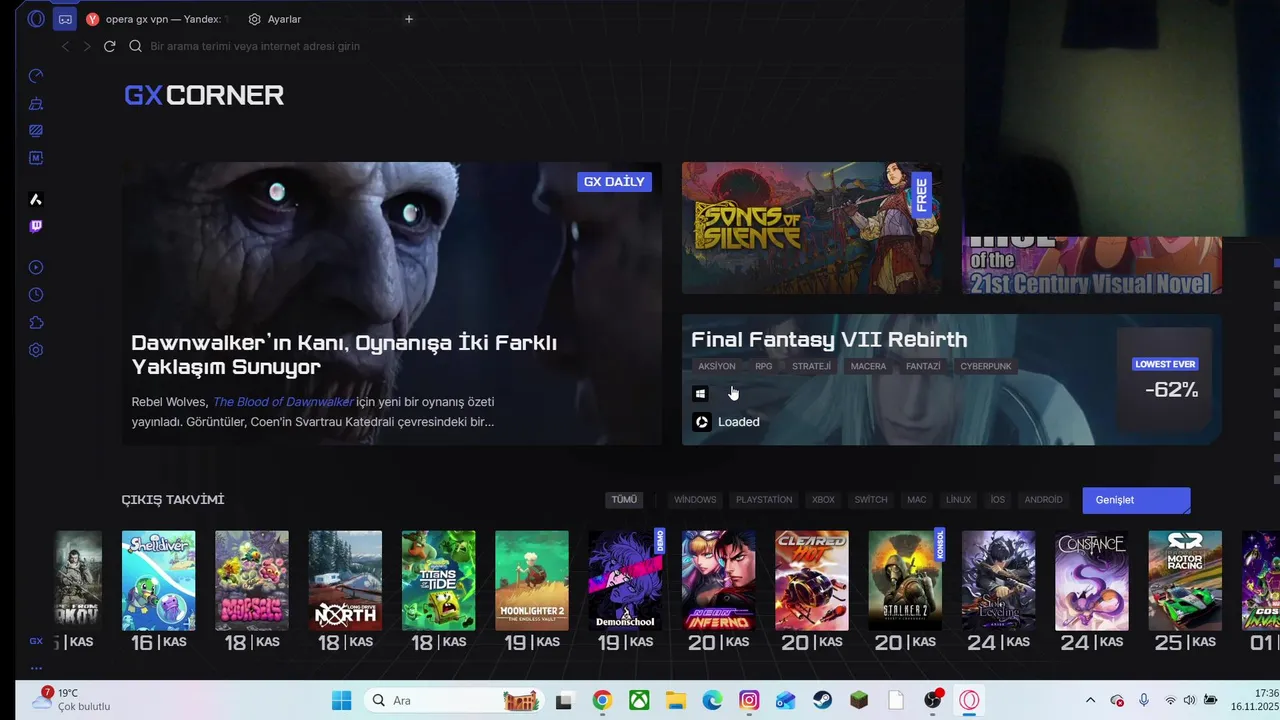Viewport: 1280px width, 720px height.
Task: Click the MACERA genre tag
Action: pos(868,366)
